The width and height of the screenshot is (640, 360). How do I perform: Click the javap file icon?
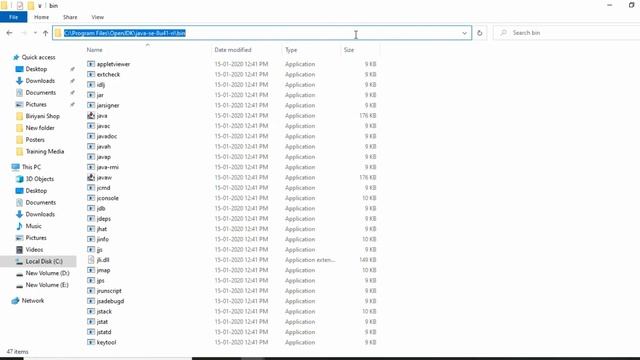[x=91, y=157]
